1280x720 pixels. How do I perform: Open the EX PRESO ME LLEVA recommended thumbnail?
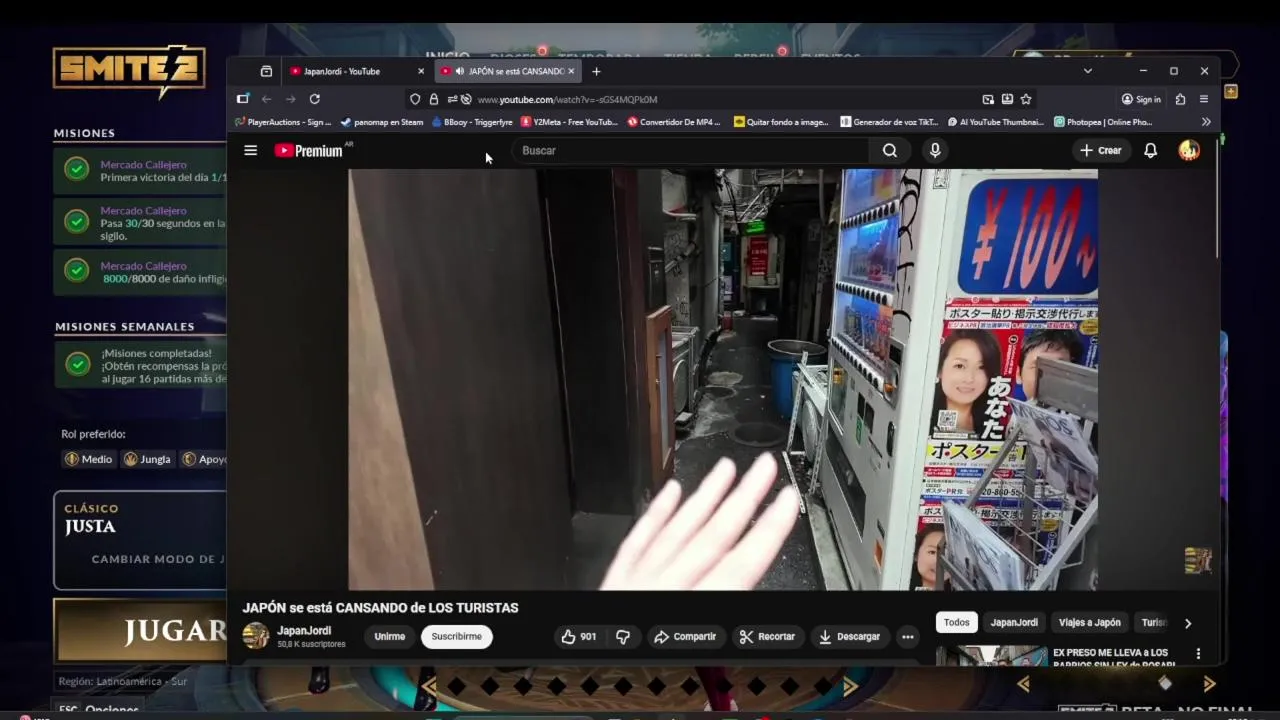[x=992, y=656]
